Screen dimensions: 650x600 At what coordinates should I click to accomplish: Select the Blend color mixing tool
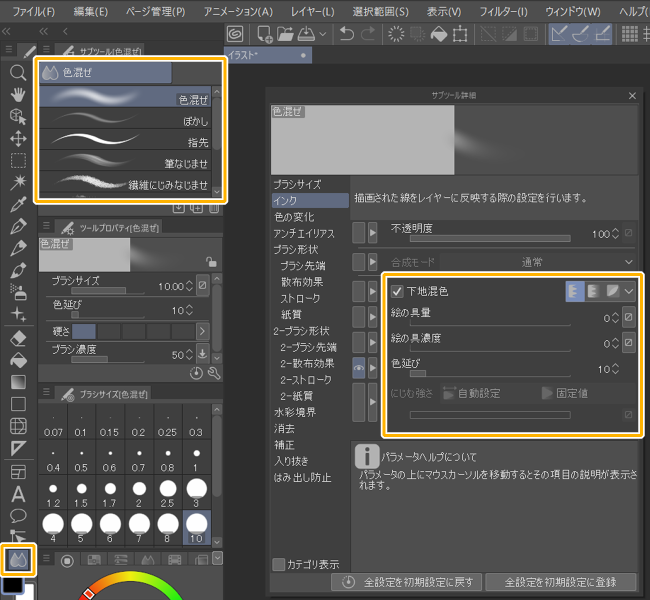(x=18, y=560)
